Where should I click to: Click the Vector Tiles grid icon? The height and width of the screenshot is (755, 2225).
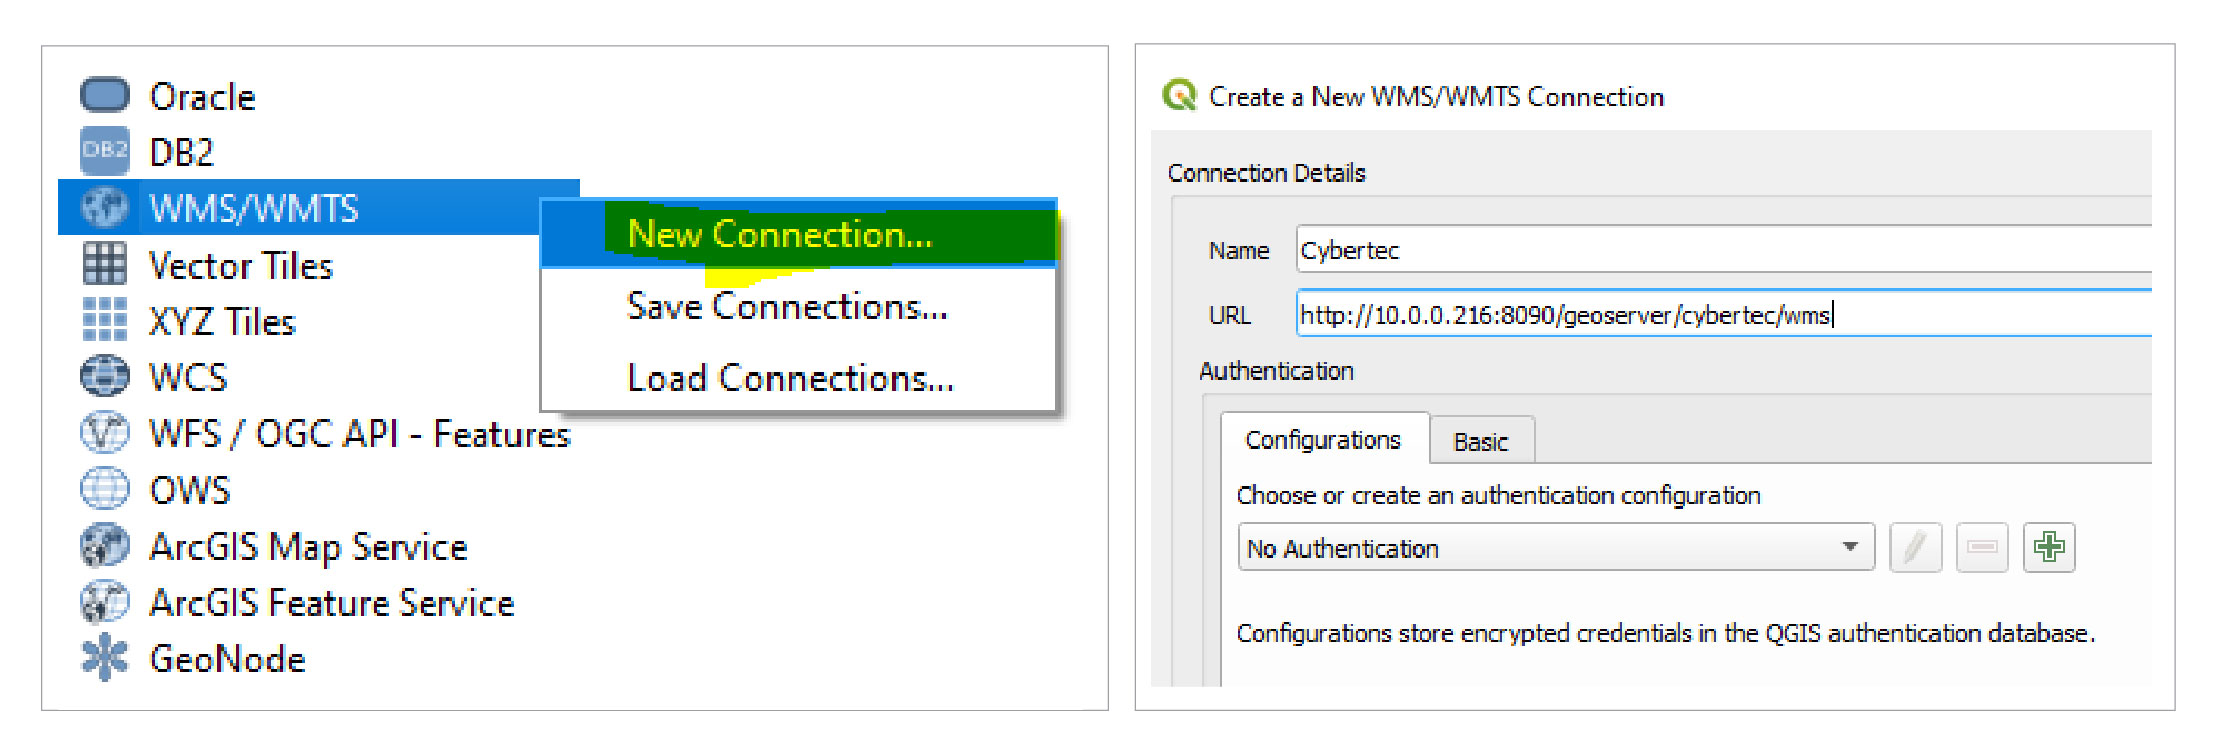104,265
